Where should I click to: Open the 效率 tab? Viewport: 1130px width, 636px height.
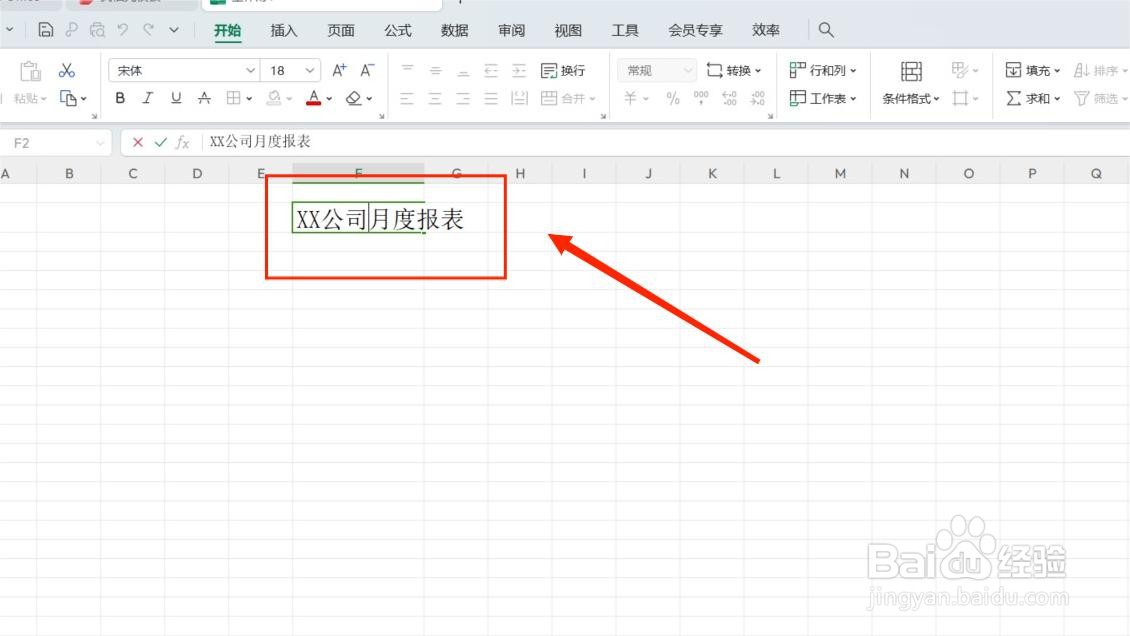(x=765, y=30)
